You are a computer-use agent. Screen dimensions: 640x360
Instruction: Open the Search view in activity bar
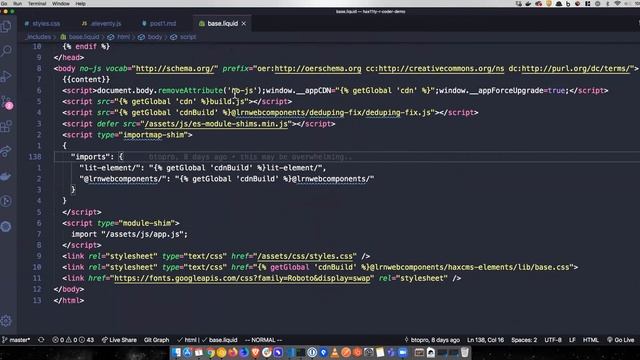[6, 51]
